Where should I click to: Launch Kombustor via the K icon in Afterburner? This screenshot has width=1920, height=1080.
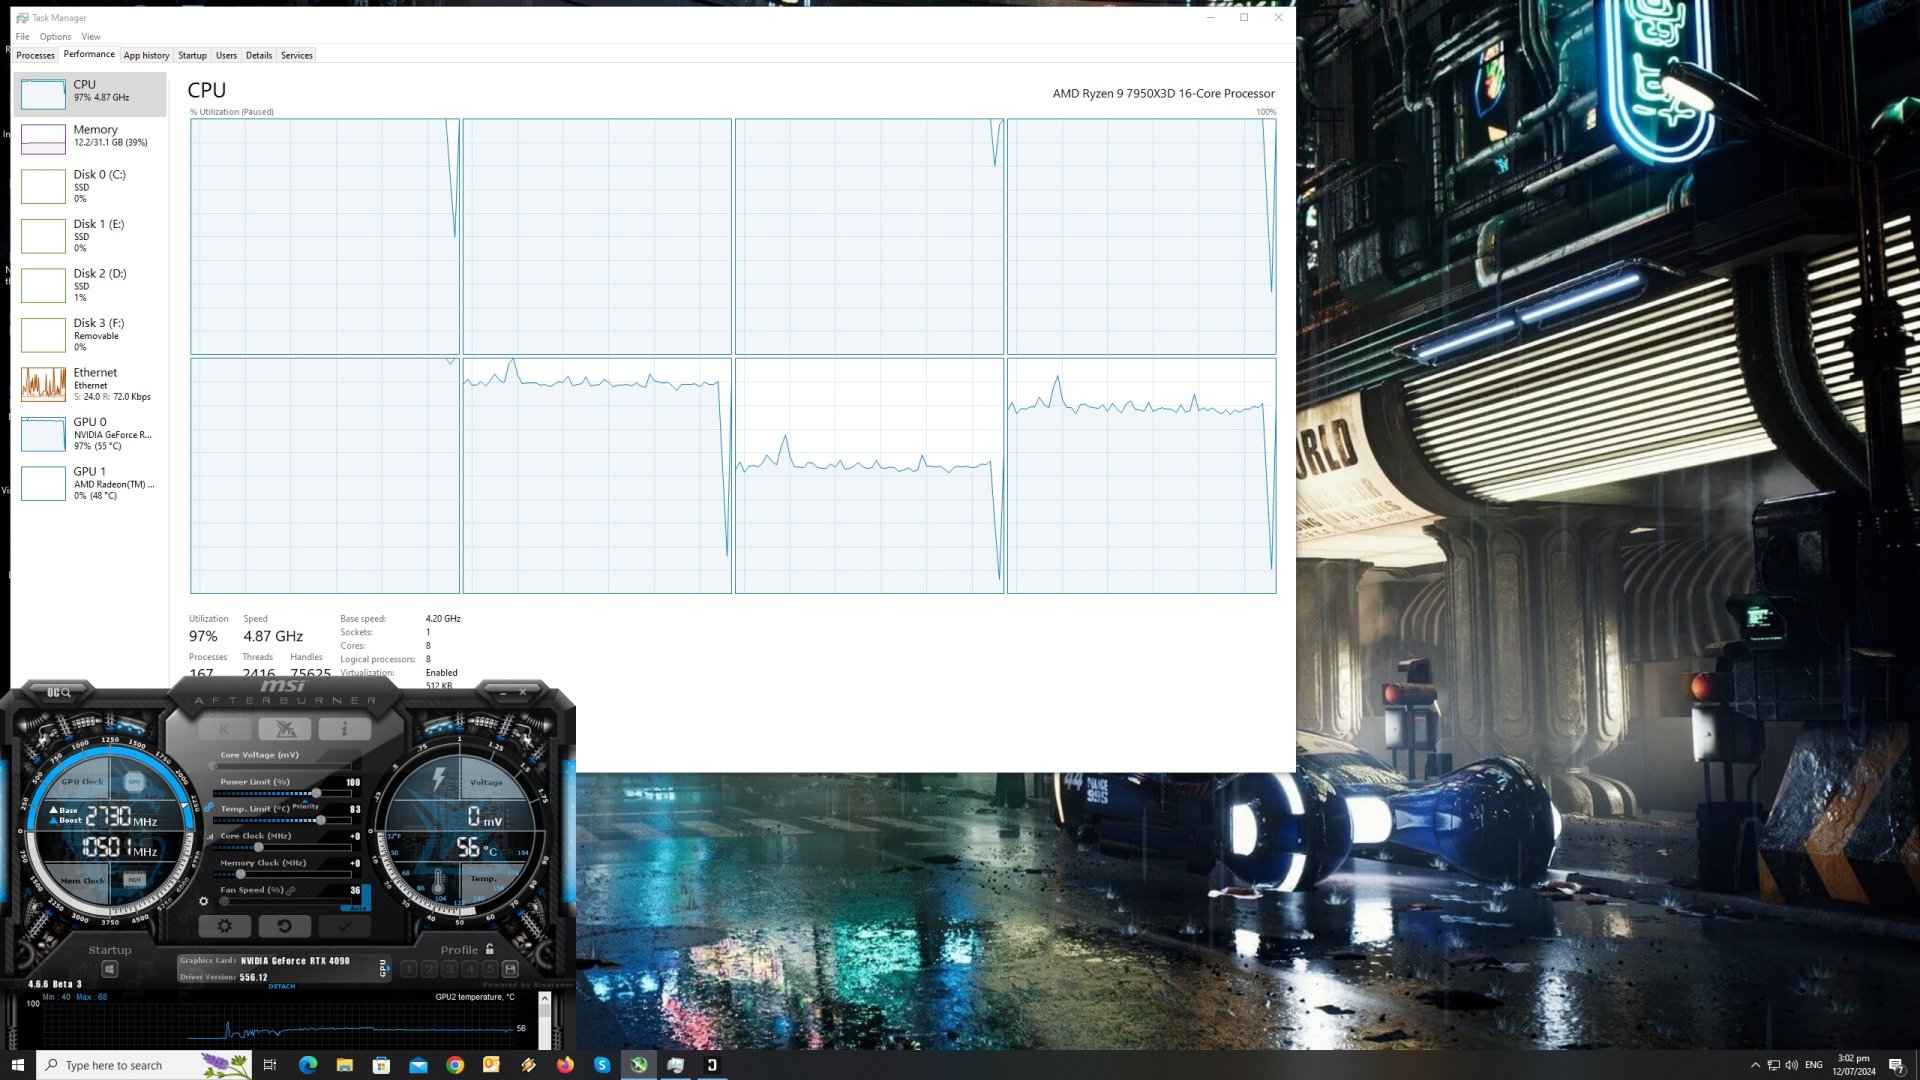[224, 729]
